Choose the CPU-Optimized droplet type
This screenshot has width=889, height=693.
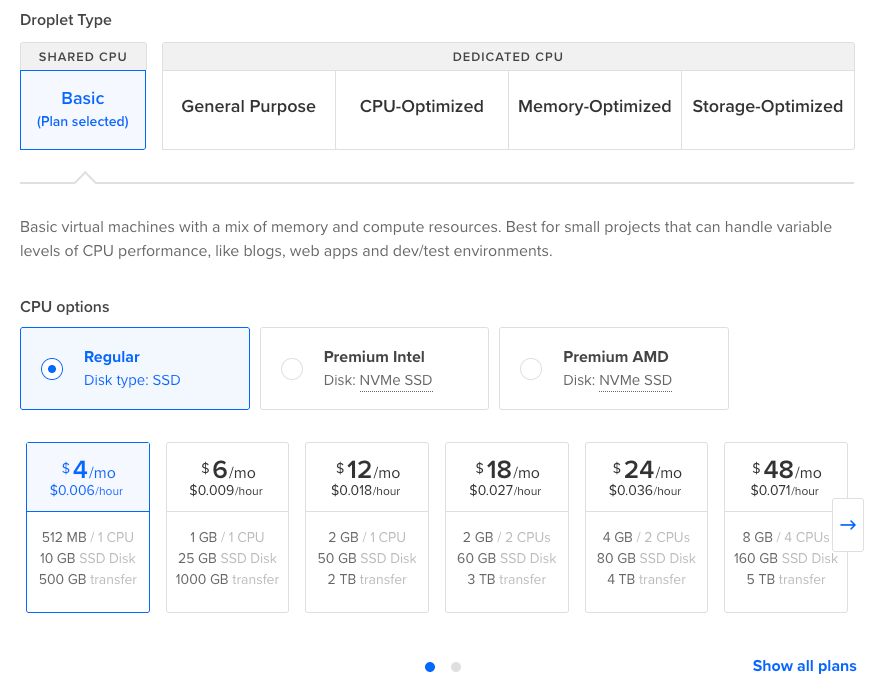coord(421,107)
